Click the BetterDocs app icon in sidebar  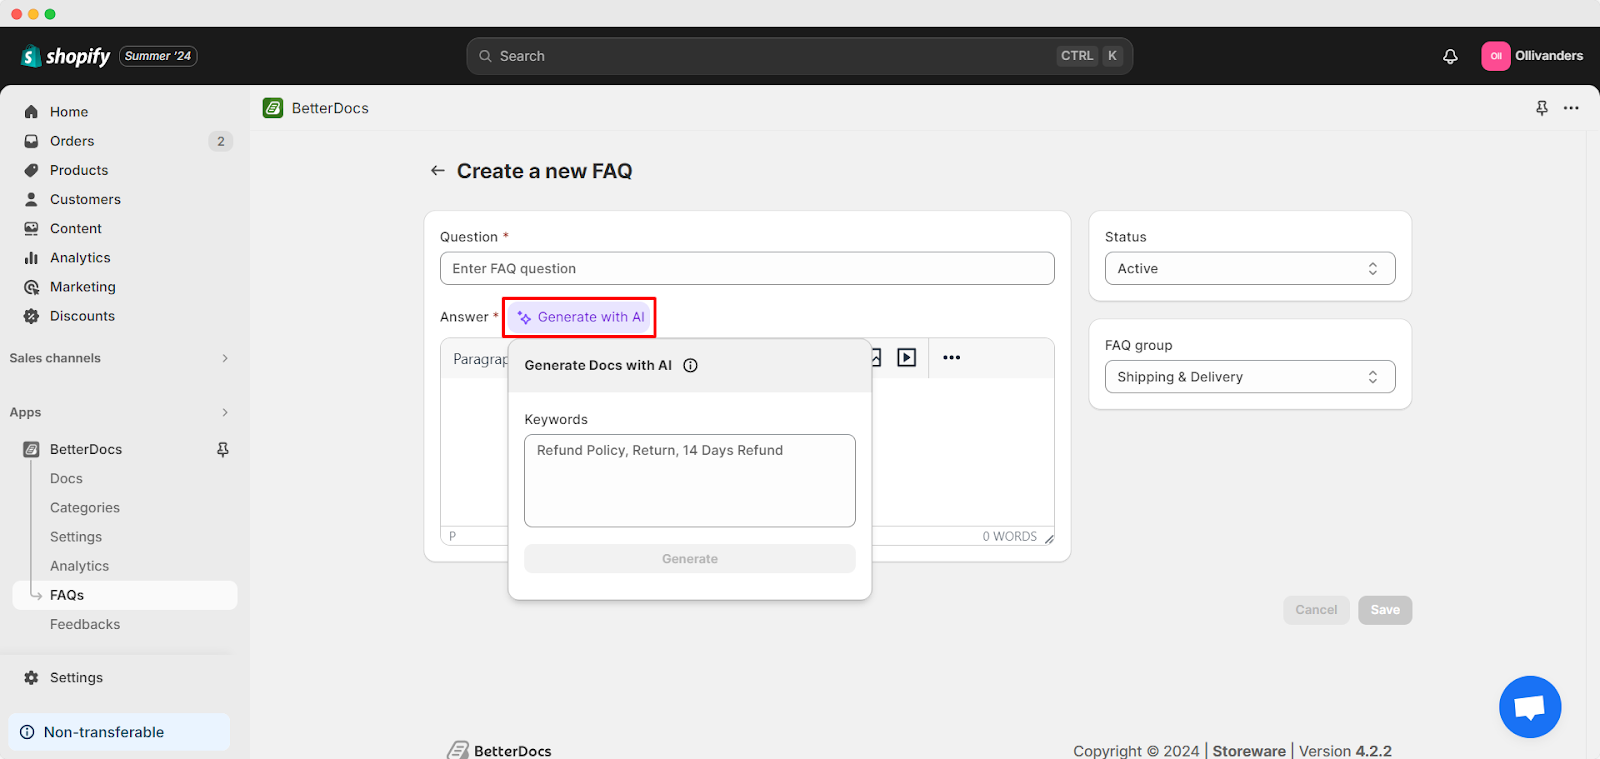tap(31, 450)
